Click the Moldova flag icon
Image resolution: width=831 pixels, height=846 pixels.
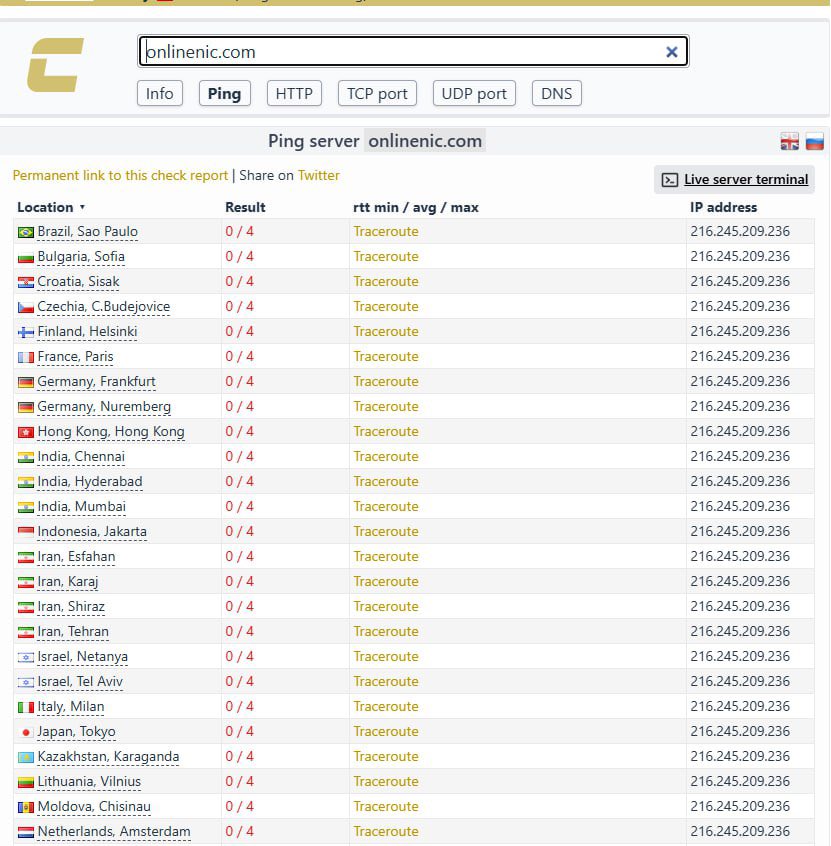(26, 807)
